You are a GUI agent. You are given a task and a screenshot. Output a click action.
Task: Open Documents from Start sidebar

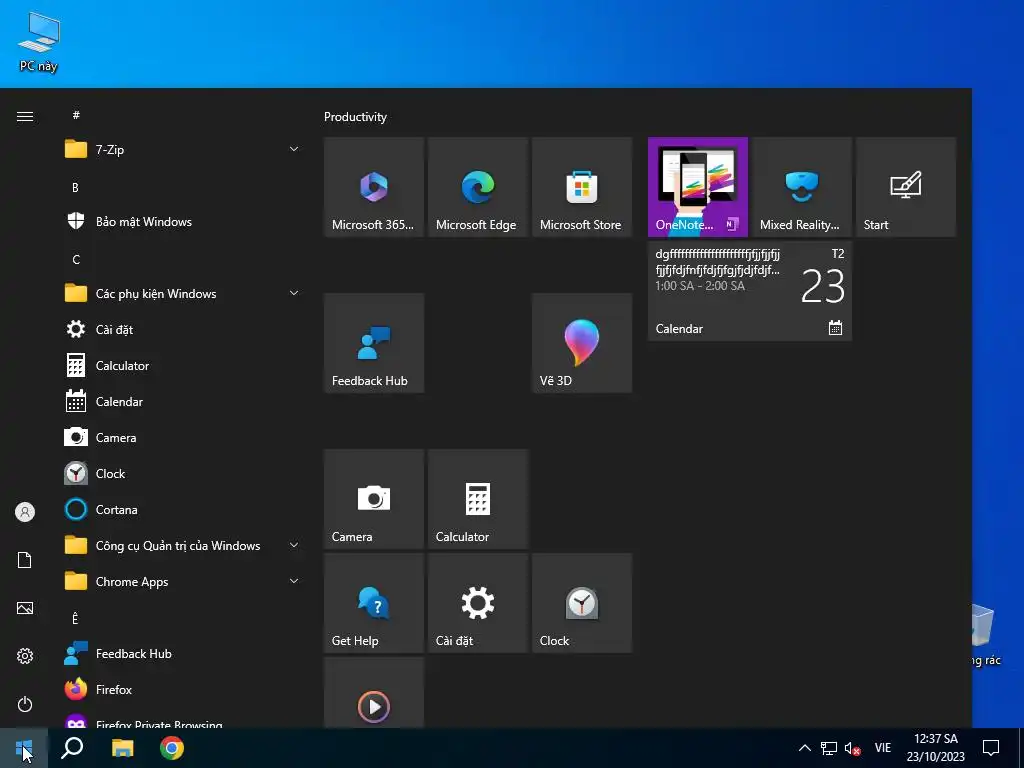coord(25,560)
